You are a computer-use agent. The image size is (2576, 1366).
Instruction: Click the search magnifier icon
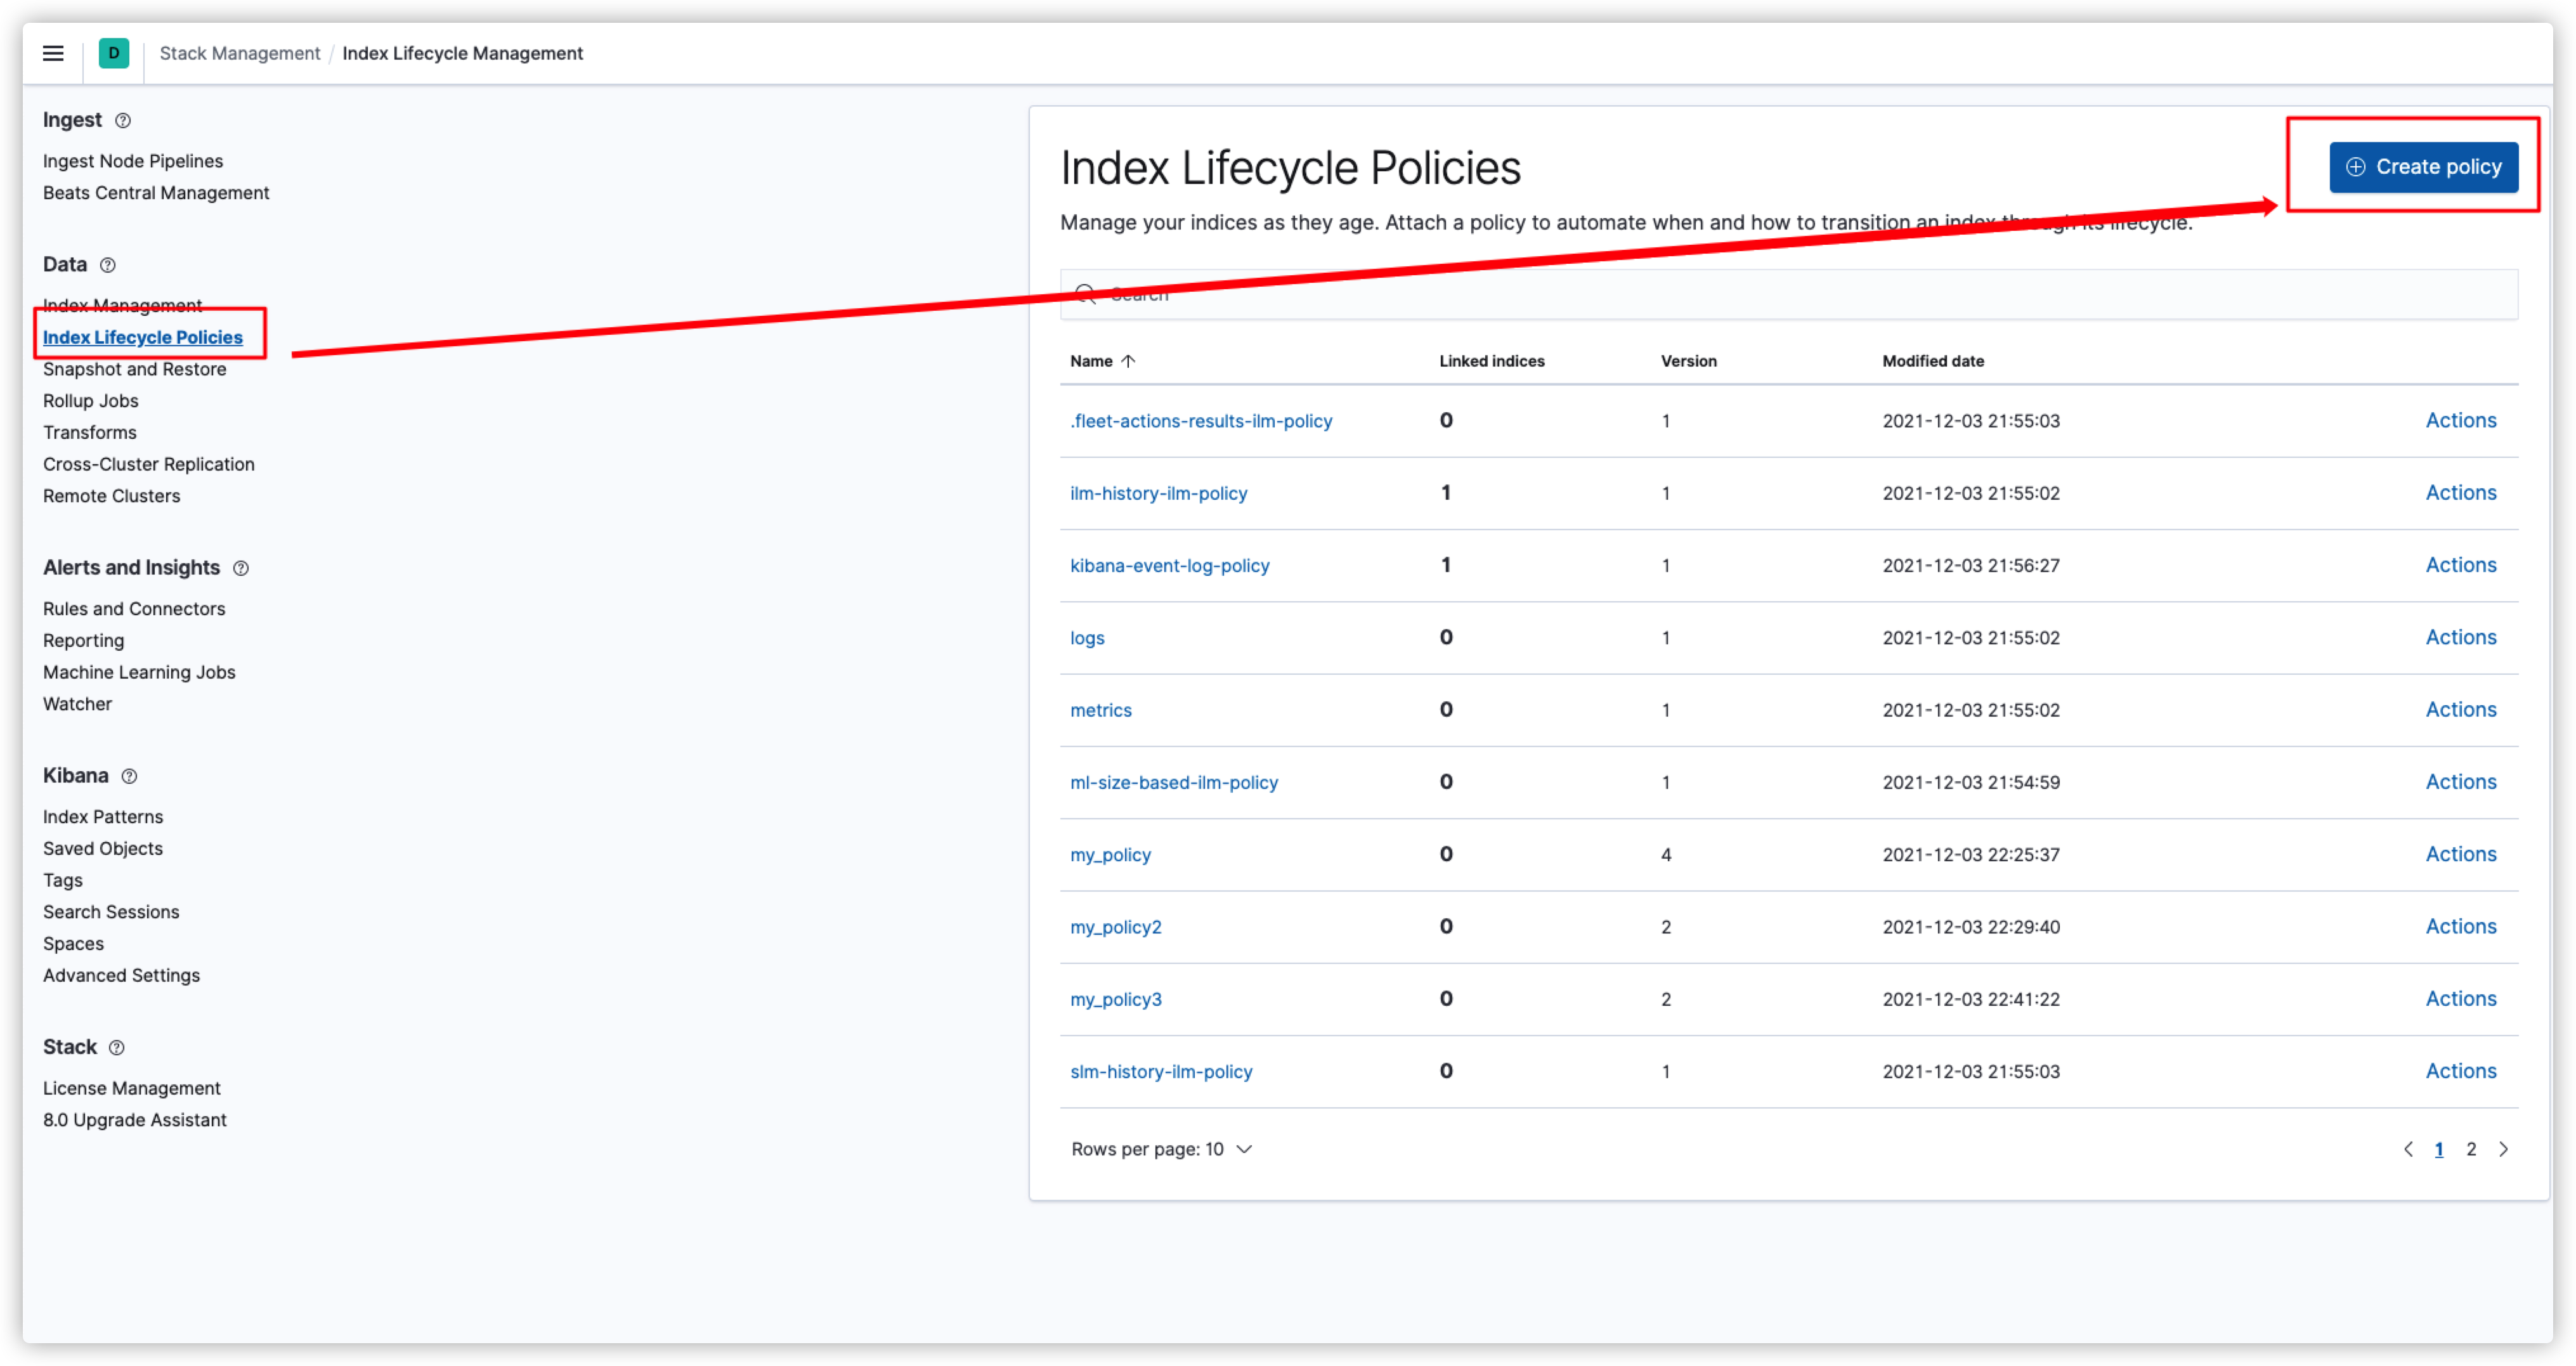pyautogui.click(x=1087, y=294)
